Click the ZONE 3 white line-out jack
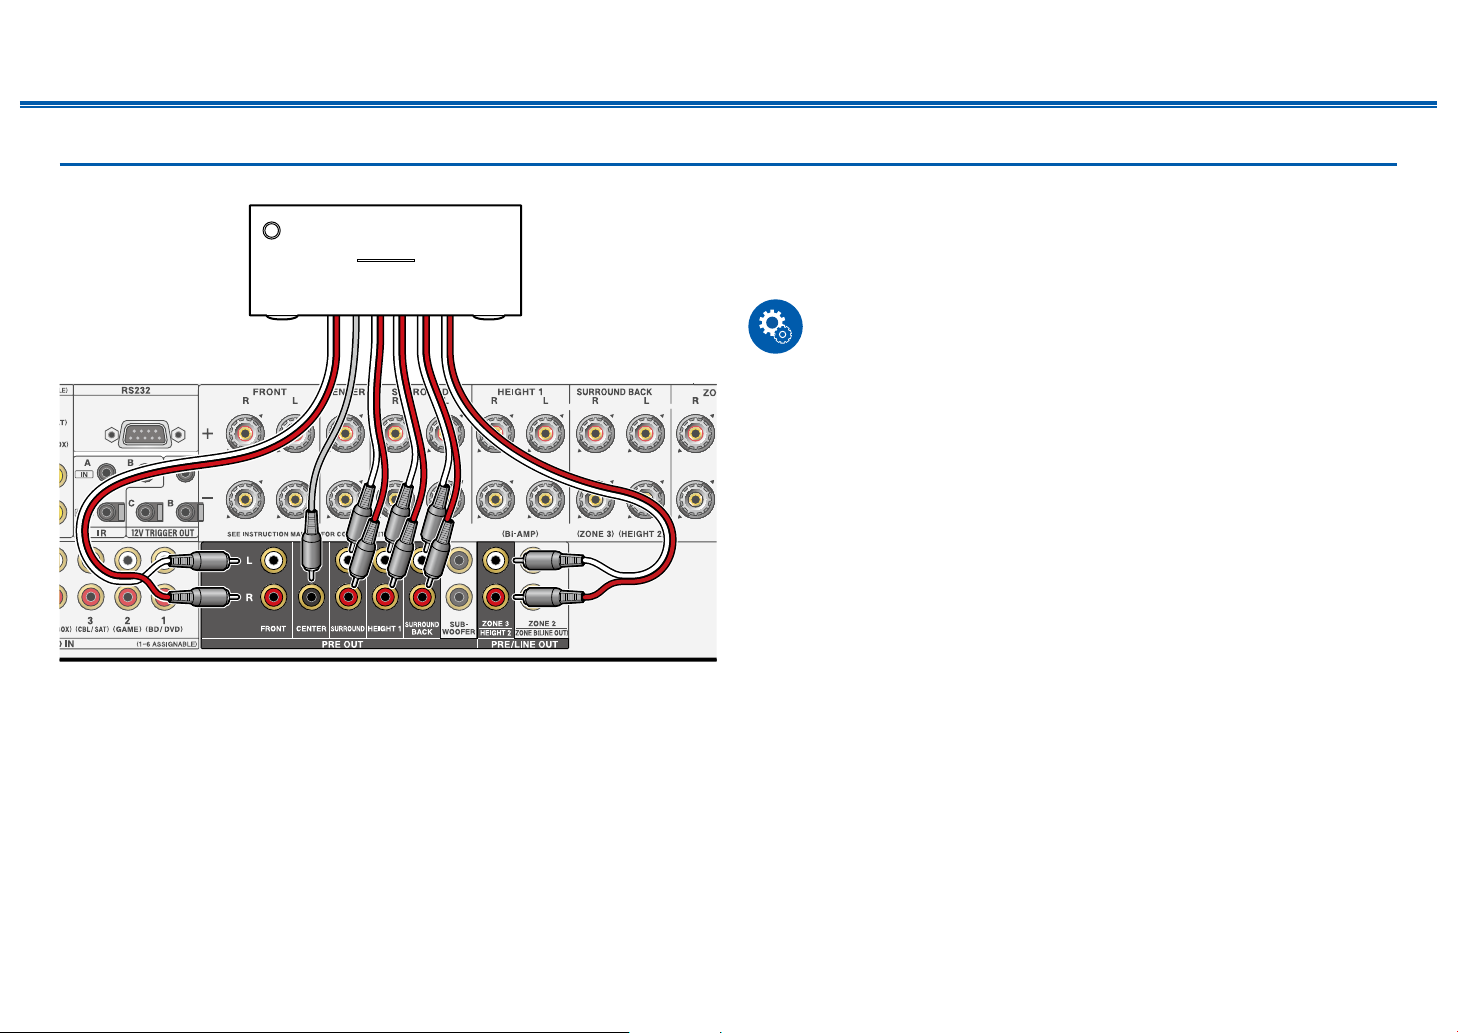Image resolution: width=1458 pixels, height=1033 pixels. coord(494,561)
